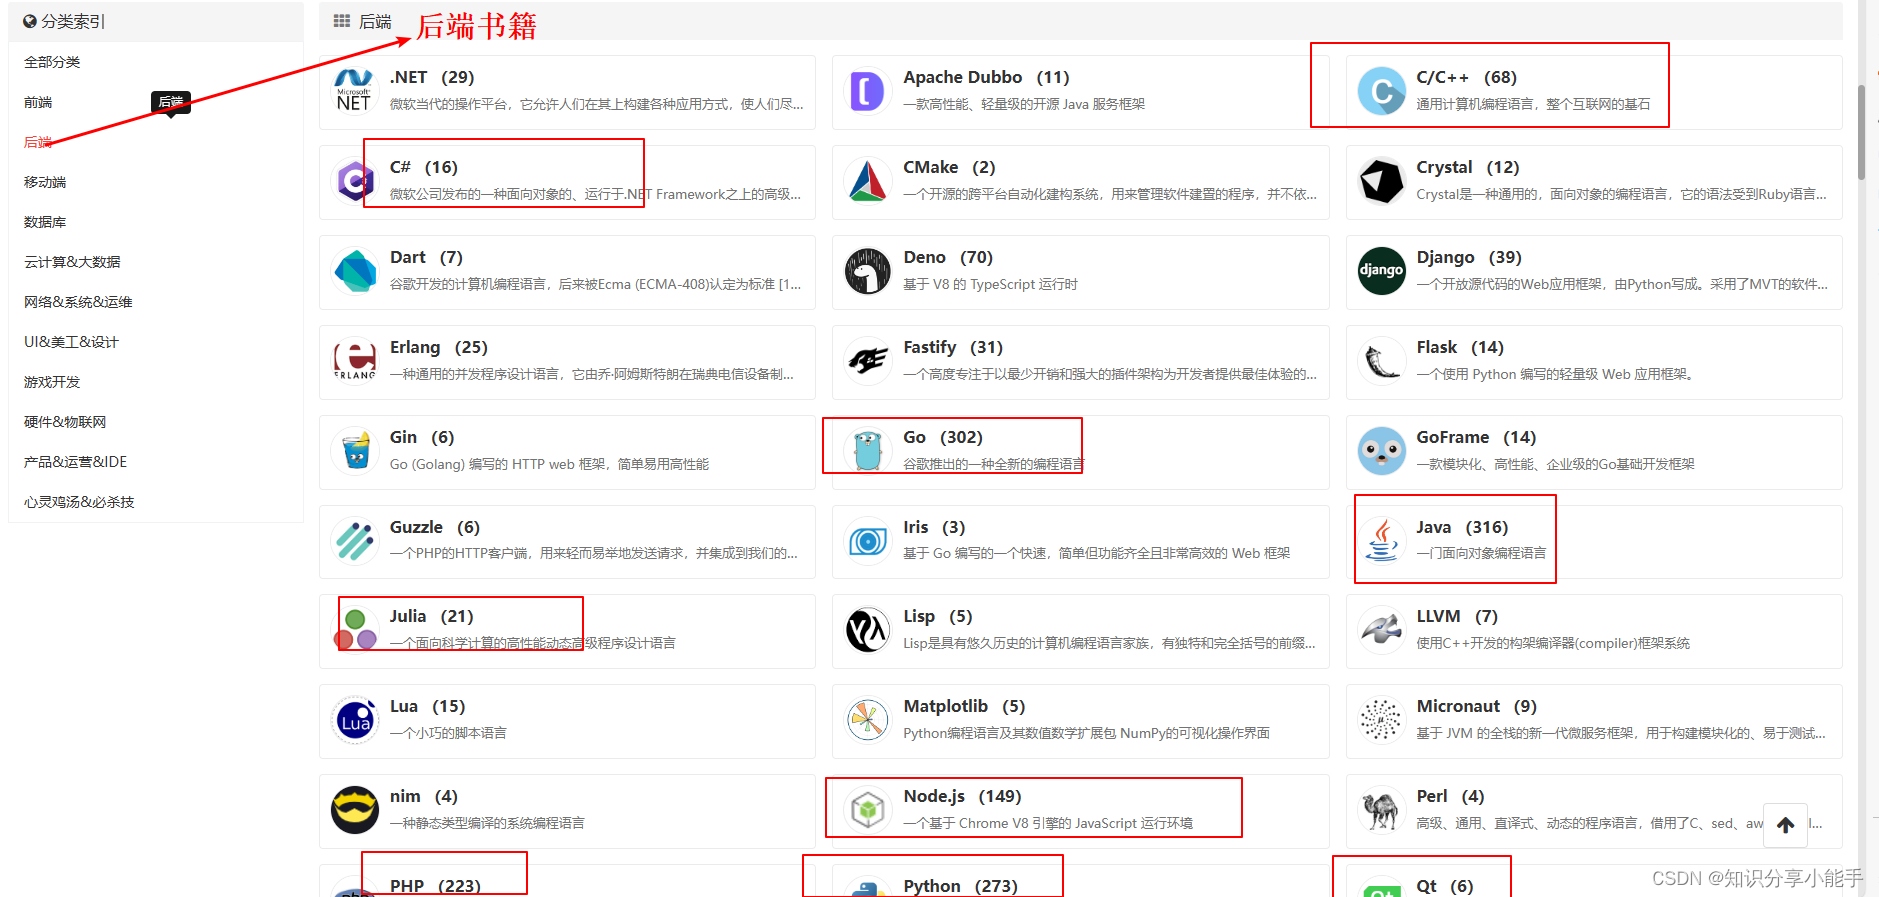Click the Node.js hexagon icon
The height and width of the screenshot is (897, 1879).
click(x=867, y=810)
